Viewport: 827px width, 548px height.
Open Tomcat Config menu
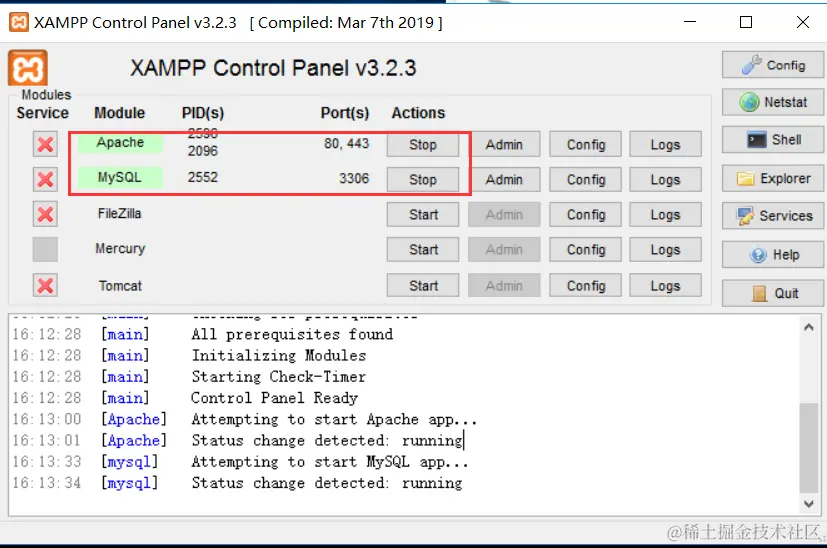point(585,285)
